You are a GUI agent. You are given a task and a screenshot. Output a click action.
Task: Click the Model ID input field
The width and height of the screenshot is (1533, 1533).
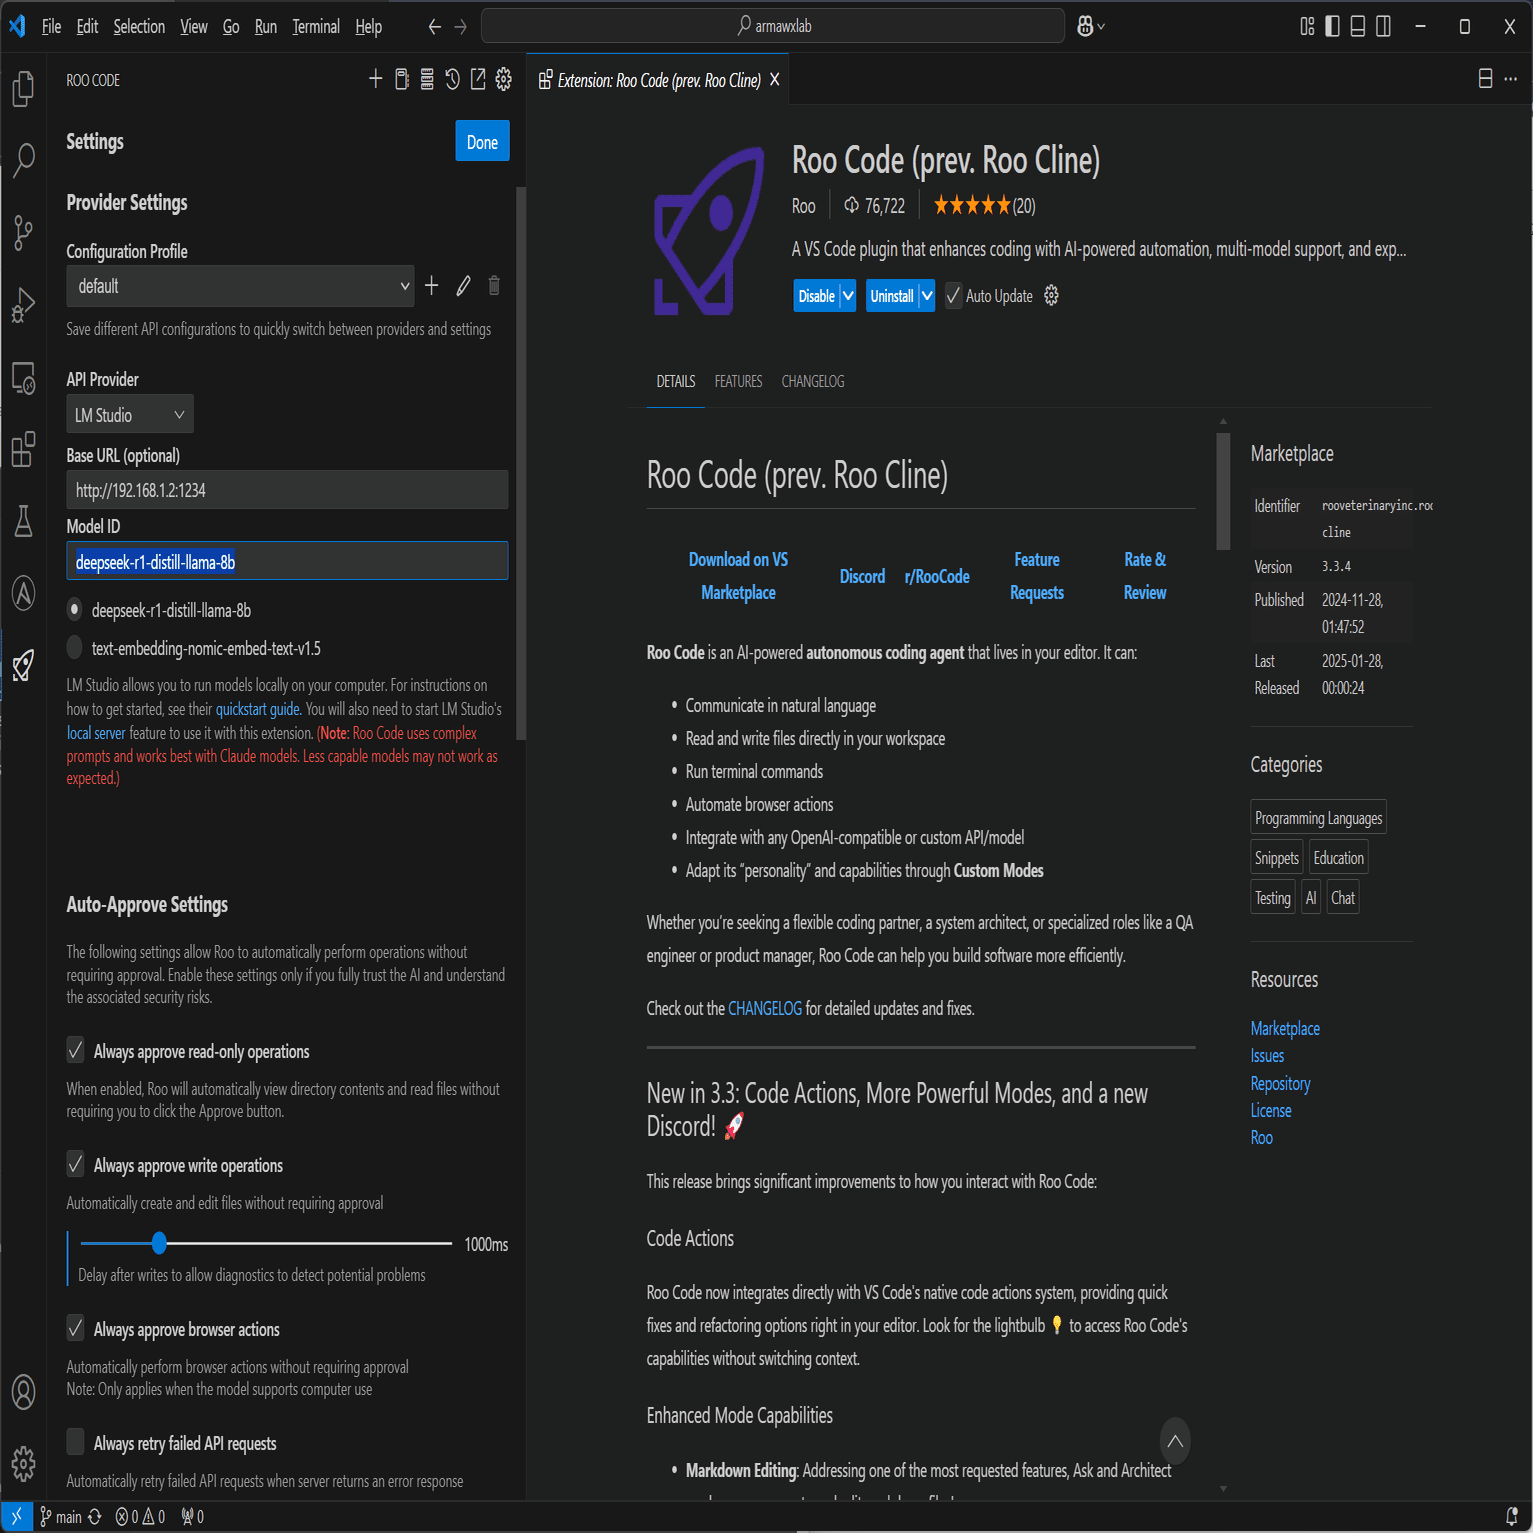click(x=287, y=561)
